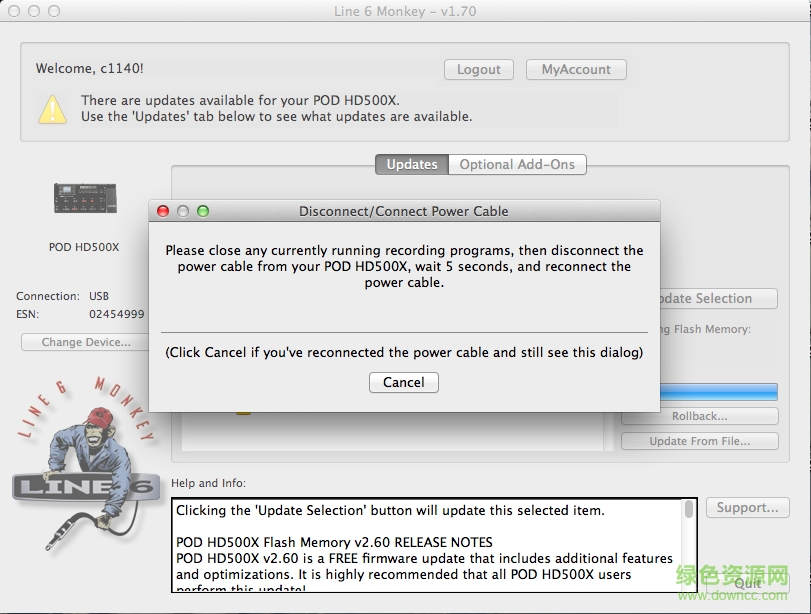Viewport: 811px width, 614px height.
Task: Zoom the power cable dialog with green button
Action: coord(203,211)
